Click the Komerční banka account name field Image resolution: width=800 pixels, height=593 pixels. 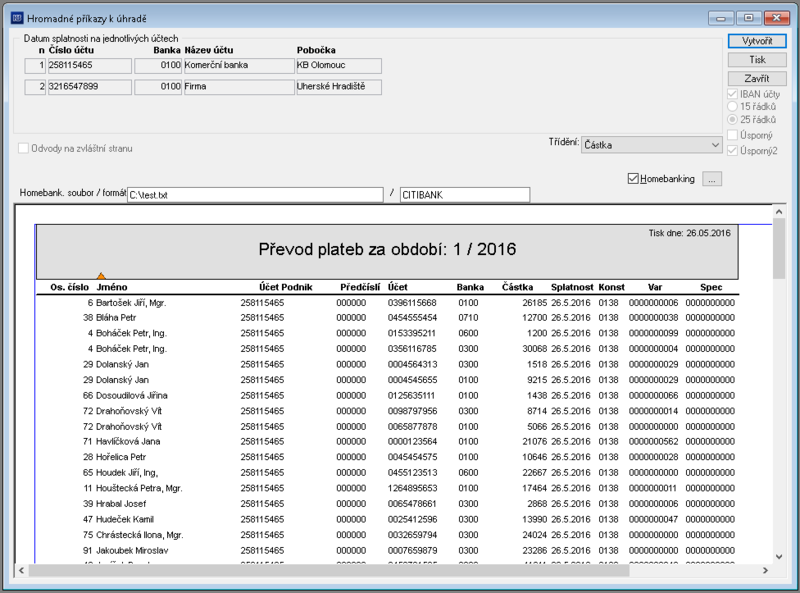(x=238, y=65)
